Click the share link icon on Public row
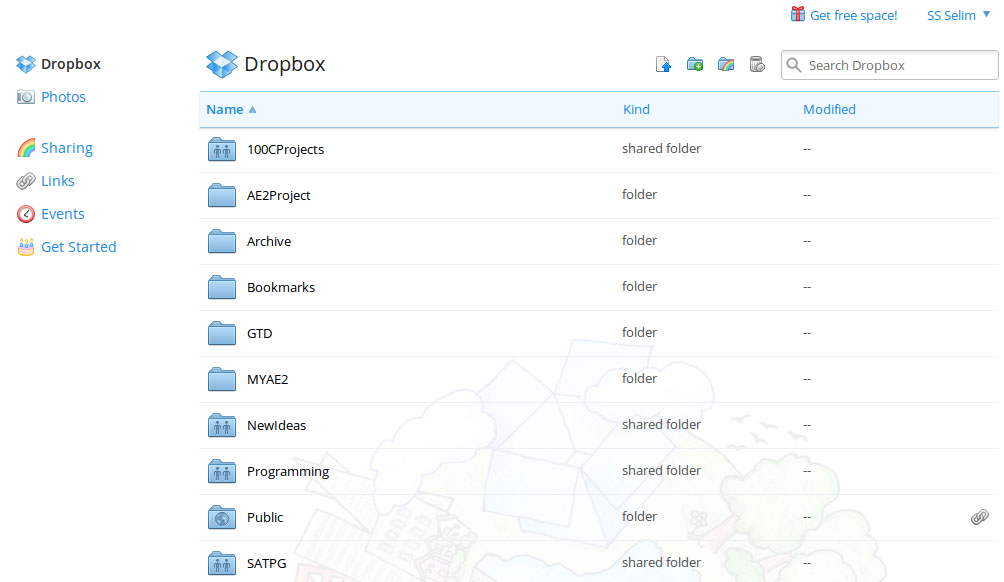The image size is (1004, 582). pos(980,517)
